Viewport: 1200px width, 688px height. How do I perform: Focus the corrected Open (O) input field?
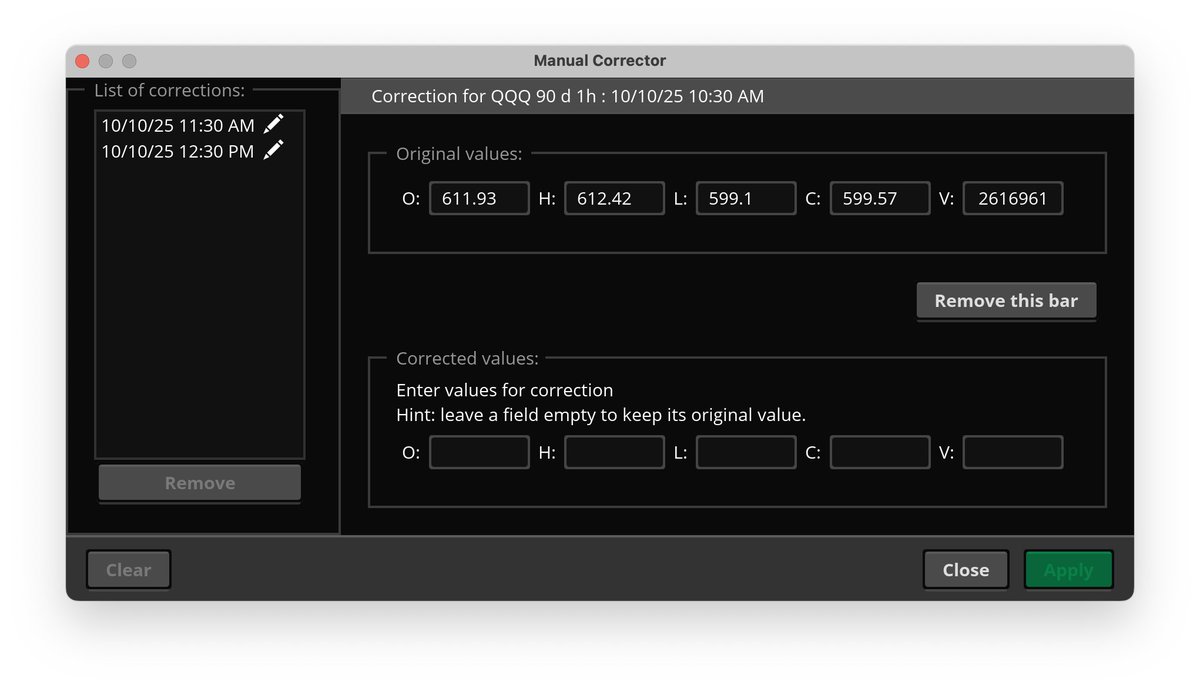click(479, 452)
